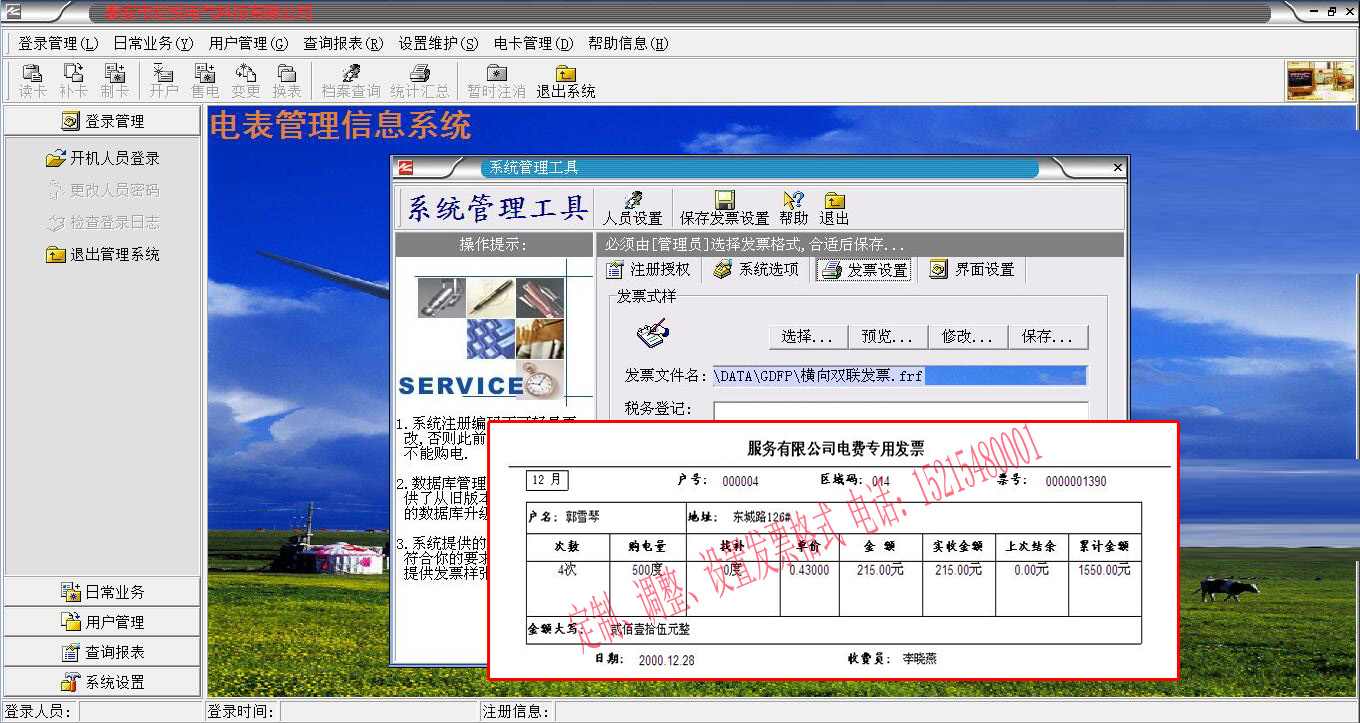This screenshot has width=1360, height=723.
Task: Open the 设置维护(S) menu
Action: point(438,44)
